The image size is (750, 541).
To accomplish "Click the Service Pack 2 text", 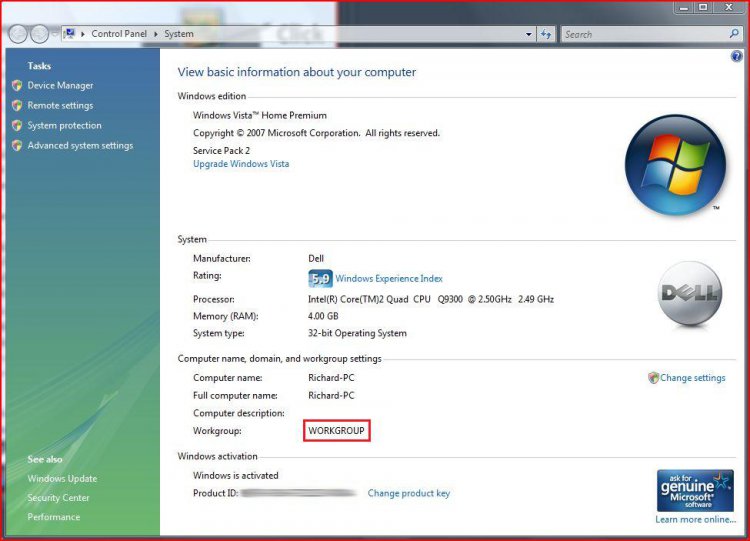I will [221, 151].
